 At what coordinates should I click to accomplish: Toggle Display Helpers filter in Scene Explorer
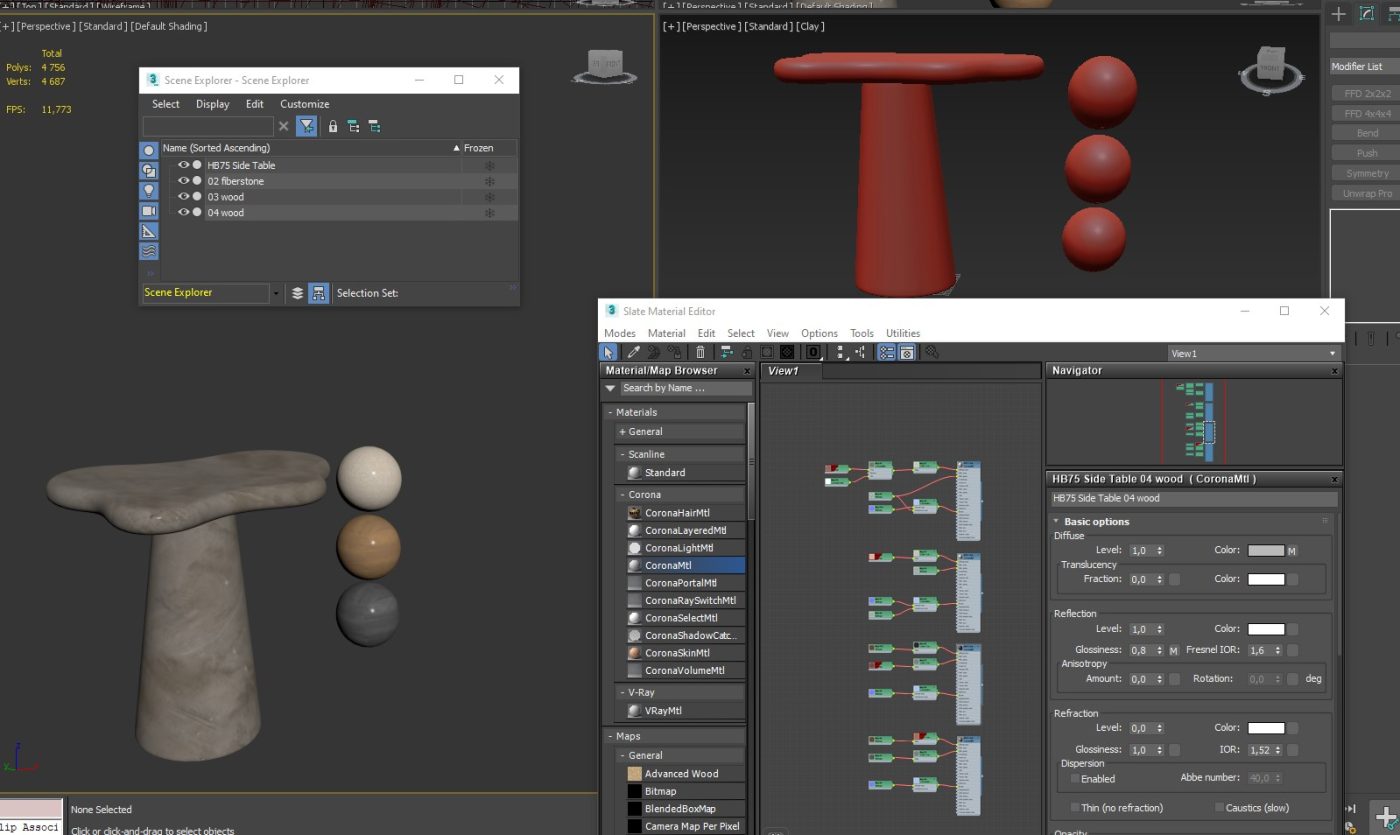(x=149, y=231)
